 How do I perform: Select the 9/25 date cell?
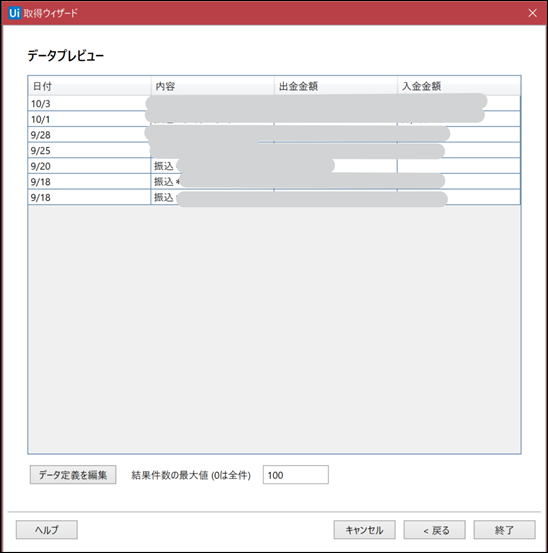(x=89, y=150)
